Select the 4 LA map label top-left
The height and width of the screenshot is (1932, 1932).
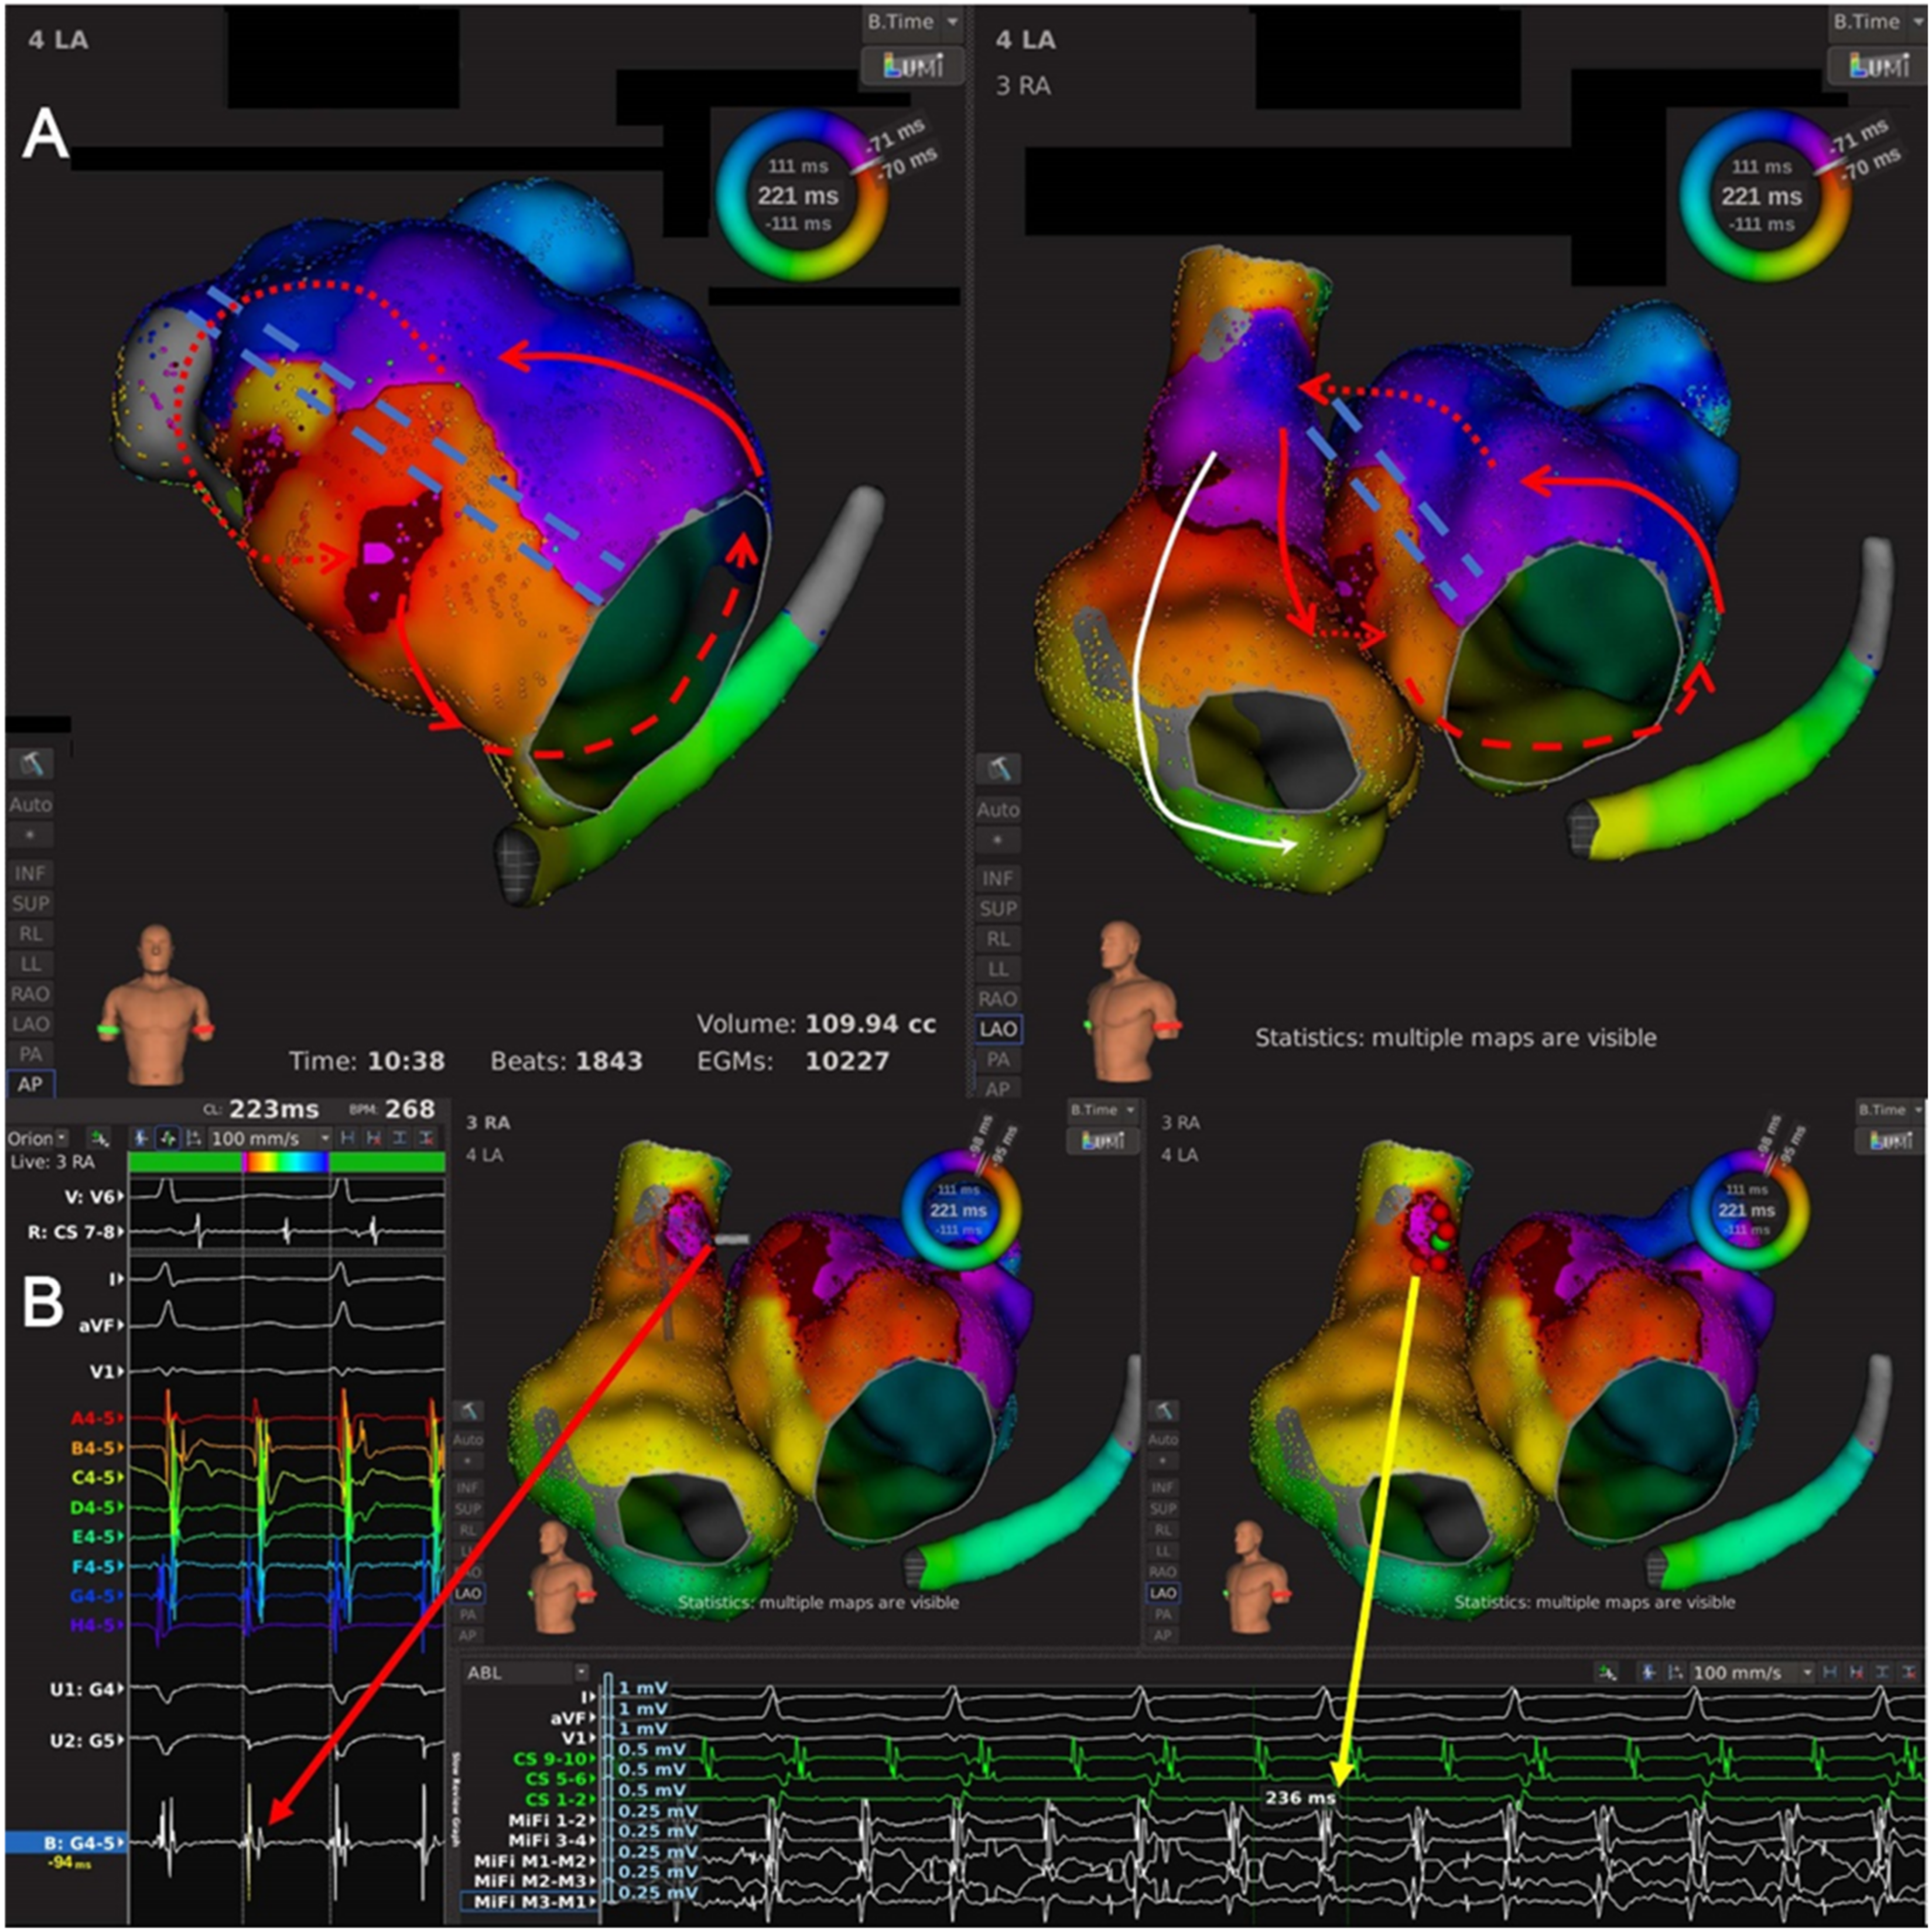pyautogui.click(x=58, y=40)
